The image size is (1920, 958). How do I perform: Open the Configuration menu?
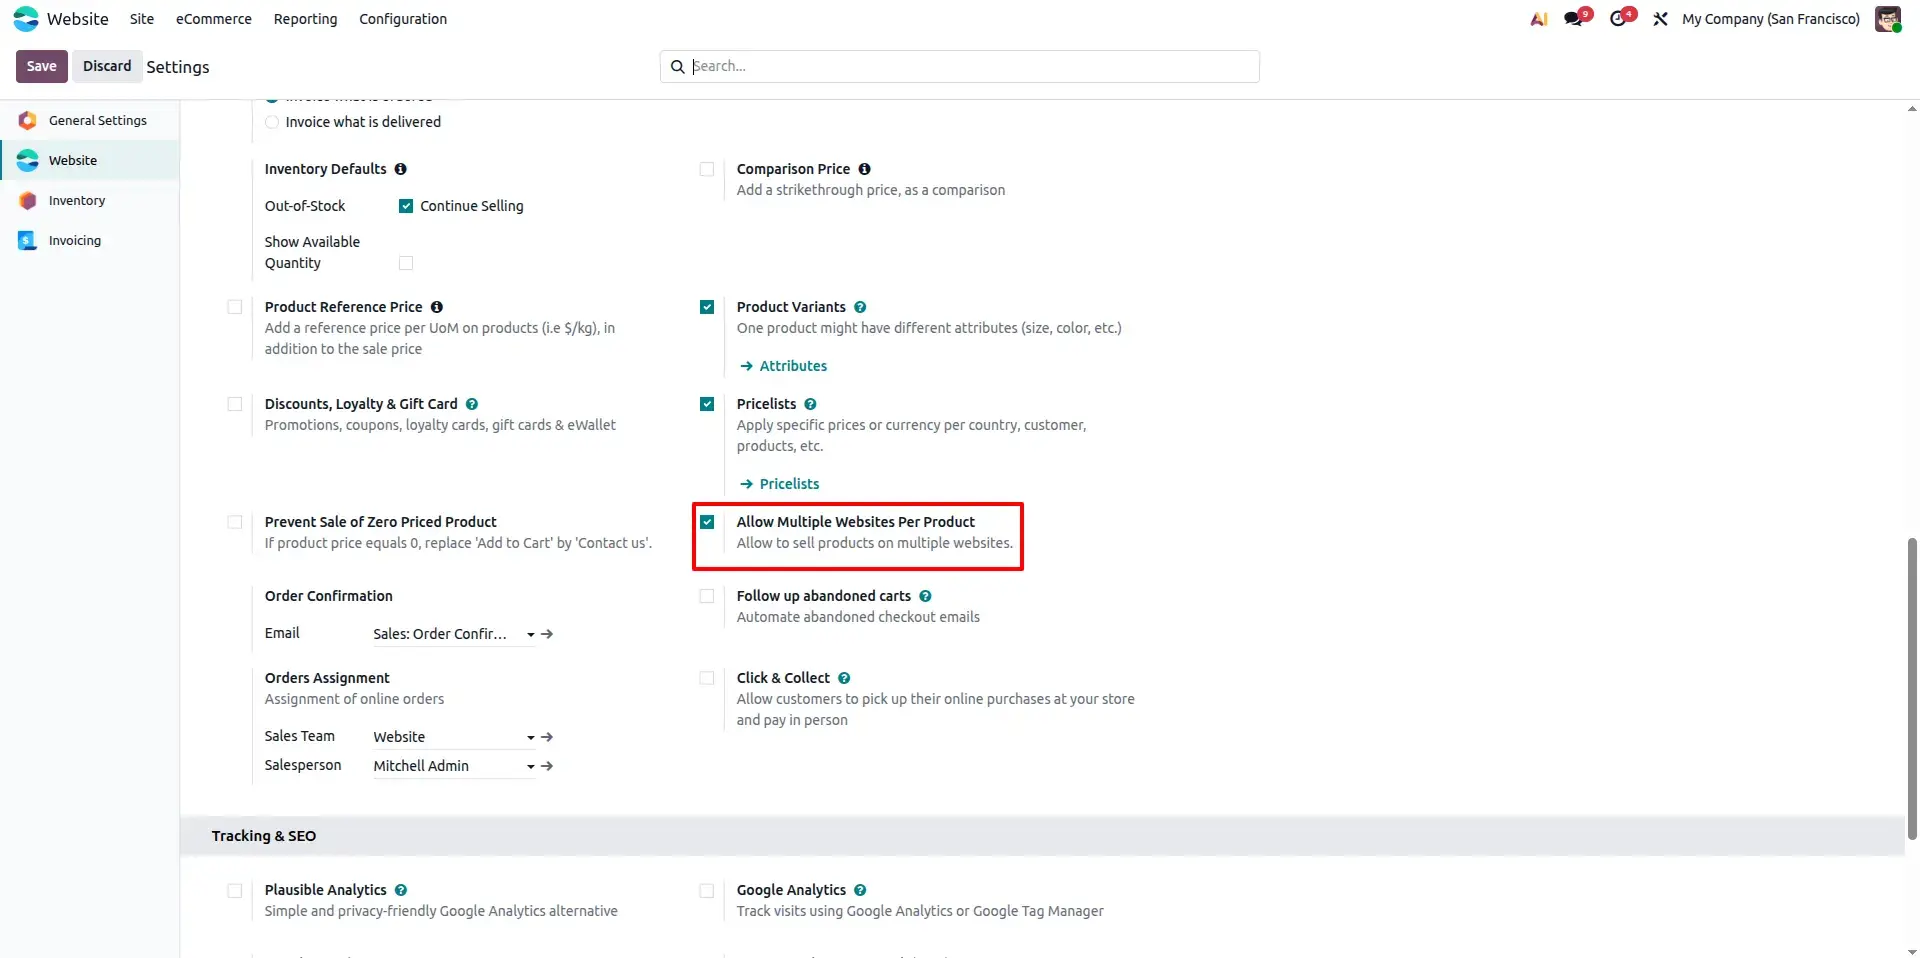pyautogui.click(x=403, y=19)
